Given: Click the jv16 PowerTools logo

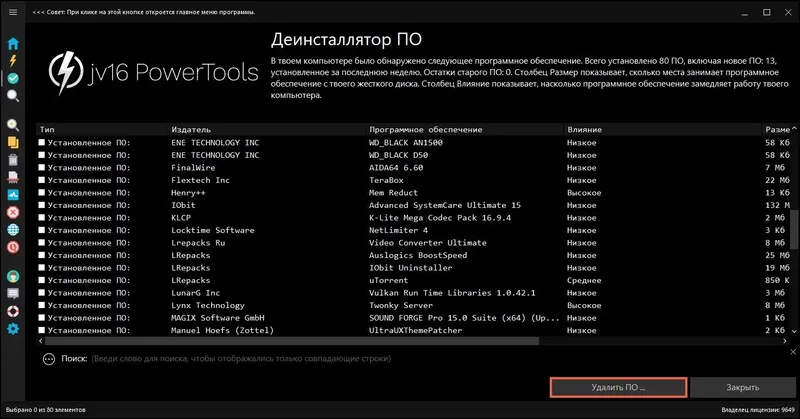Looking at the screenshot, I should click(x=154, y=72).
